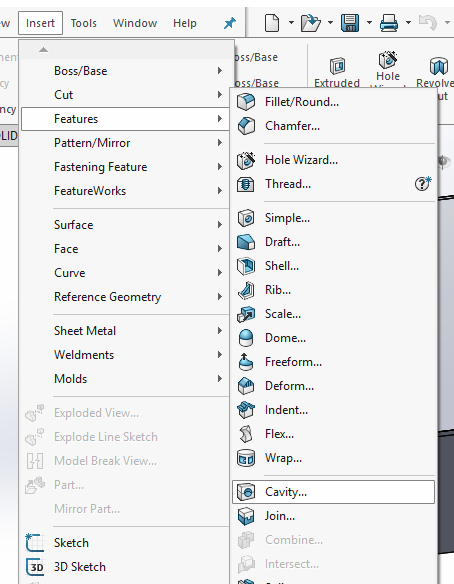Pin the menu bar with pushpin icon
Image resolution: width=454 pixels, height=584 pixels.
(230, 23)
